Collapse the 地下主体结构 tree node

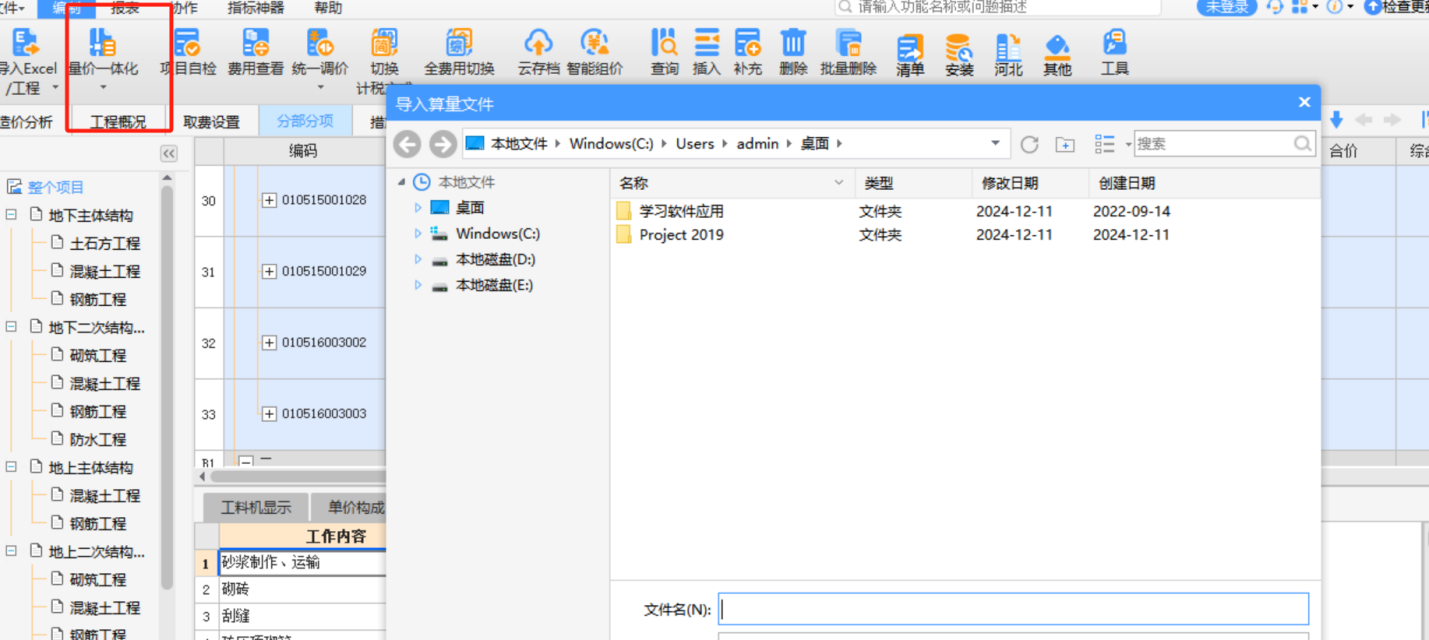[12, 215]
